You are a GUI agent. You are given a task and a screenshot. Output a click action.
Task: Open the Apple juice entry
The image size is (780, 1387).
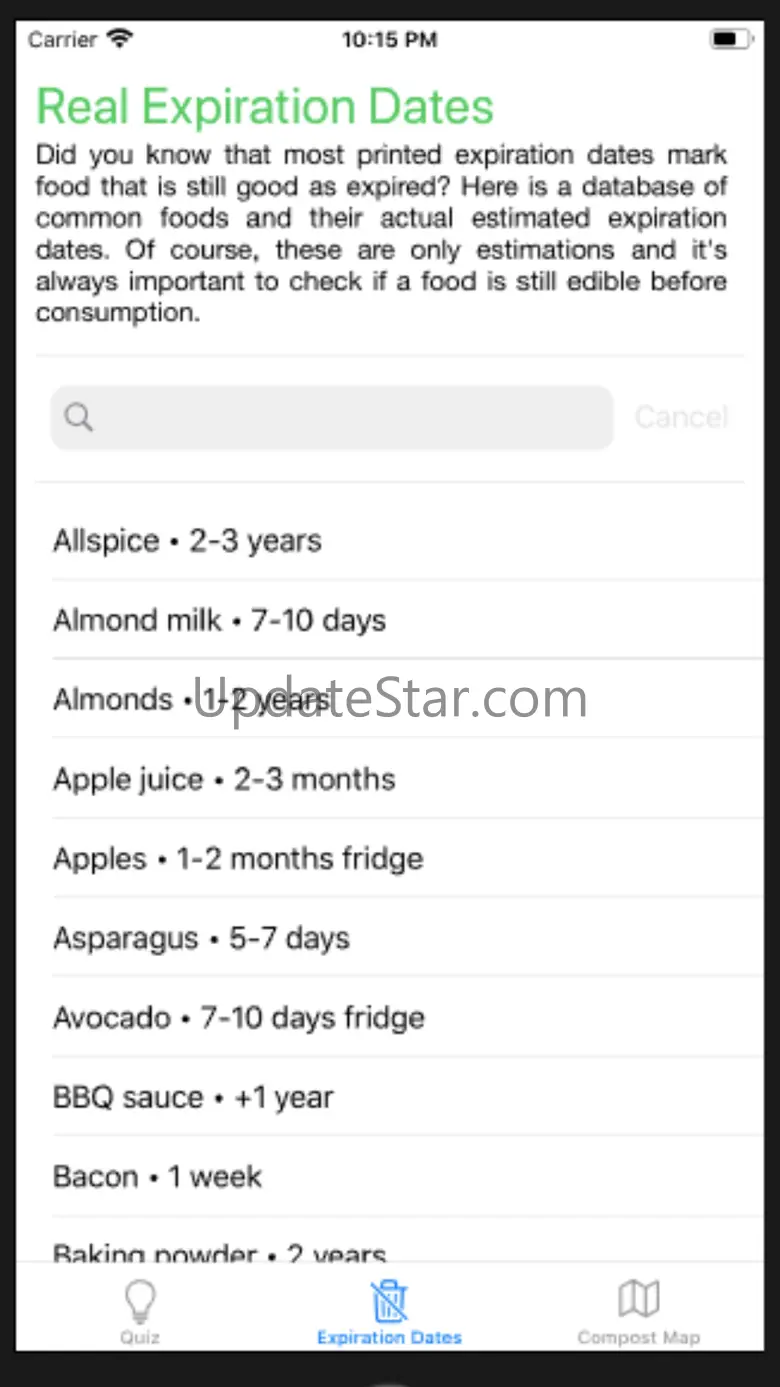click(x=400, y=779)
